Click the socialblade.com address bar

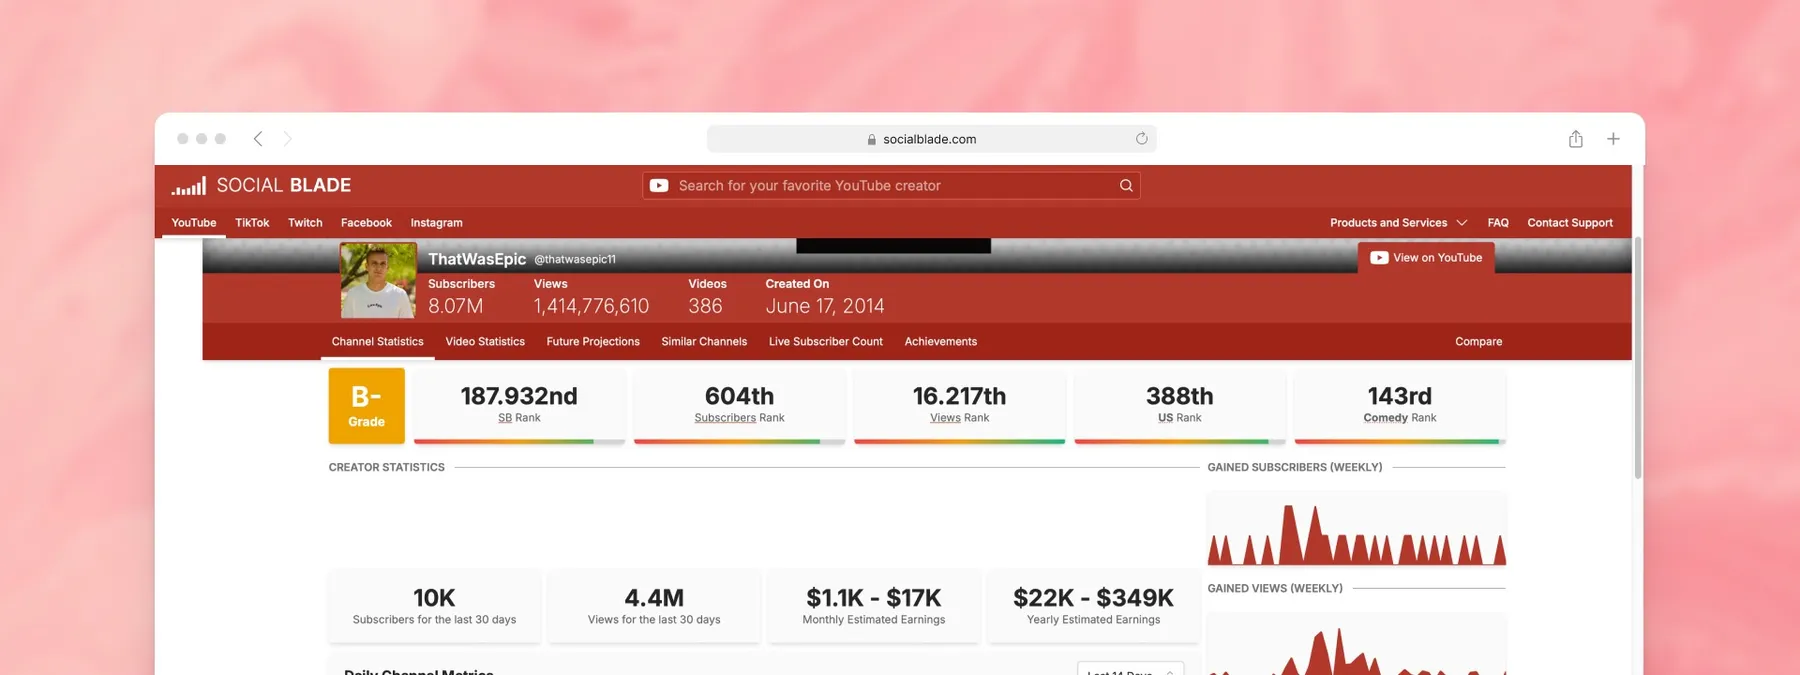tap(931, 139)
